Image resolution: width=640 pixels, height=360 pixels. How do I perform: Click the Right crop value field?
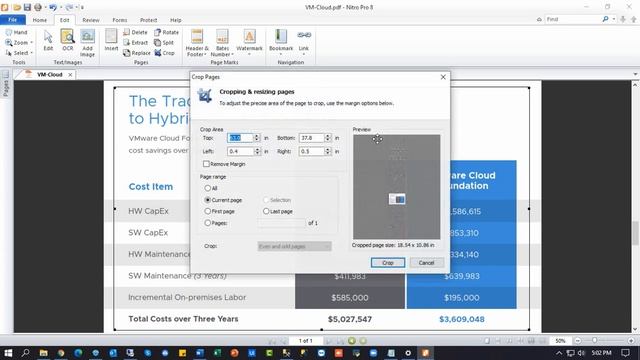click(x=312, y=151)
